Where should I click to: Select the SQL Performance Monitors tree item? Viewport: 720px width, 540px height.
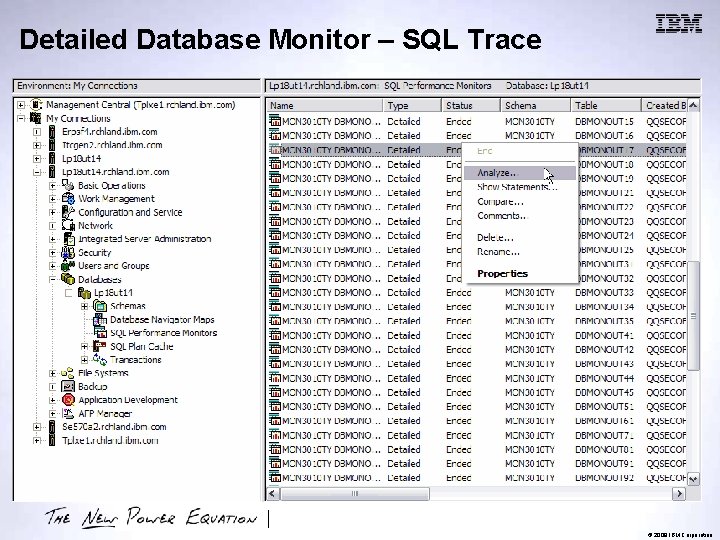coord(163,332)
